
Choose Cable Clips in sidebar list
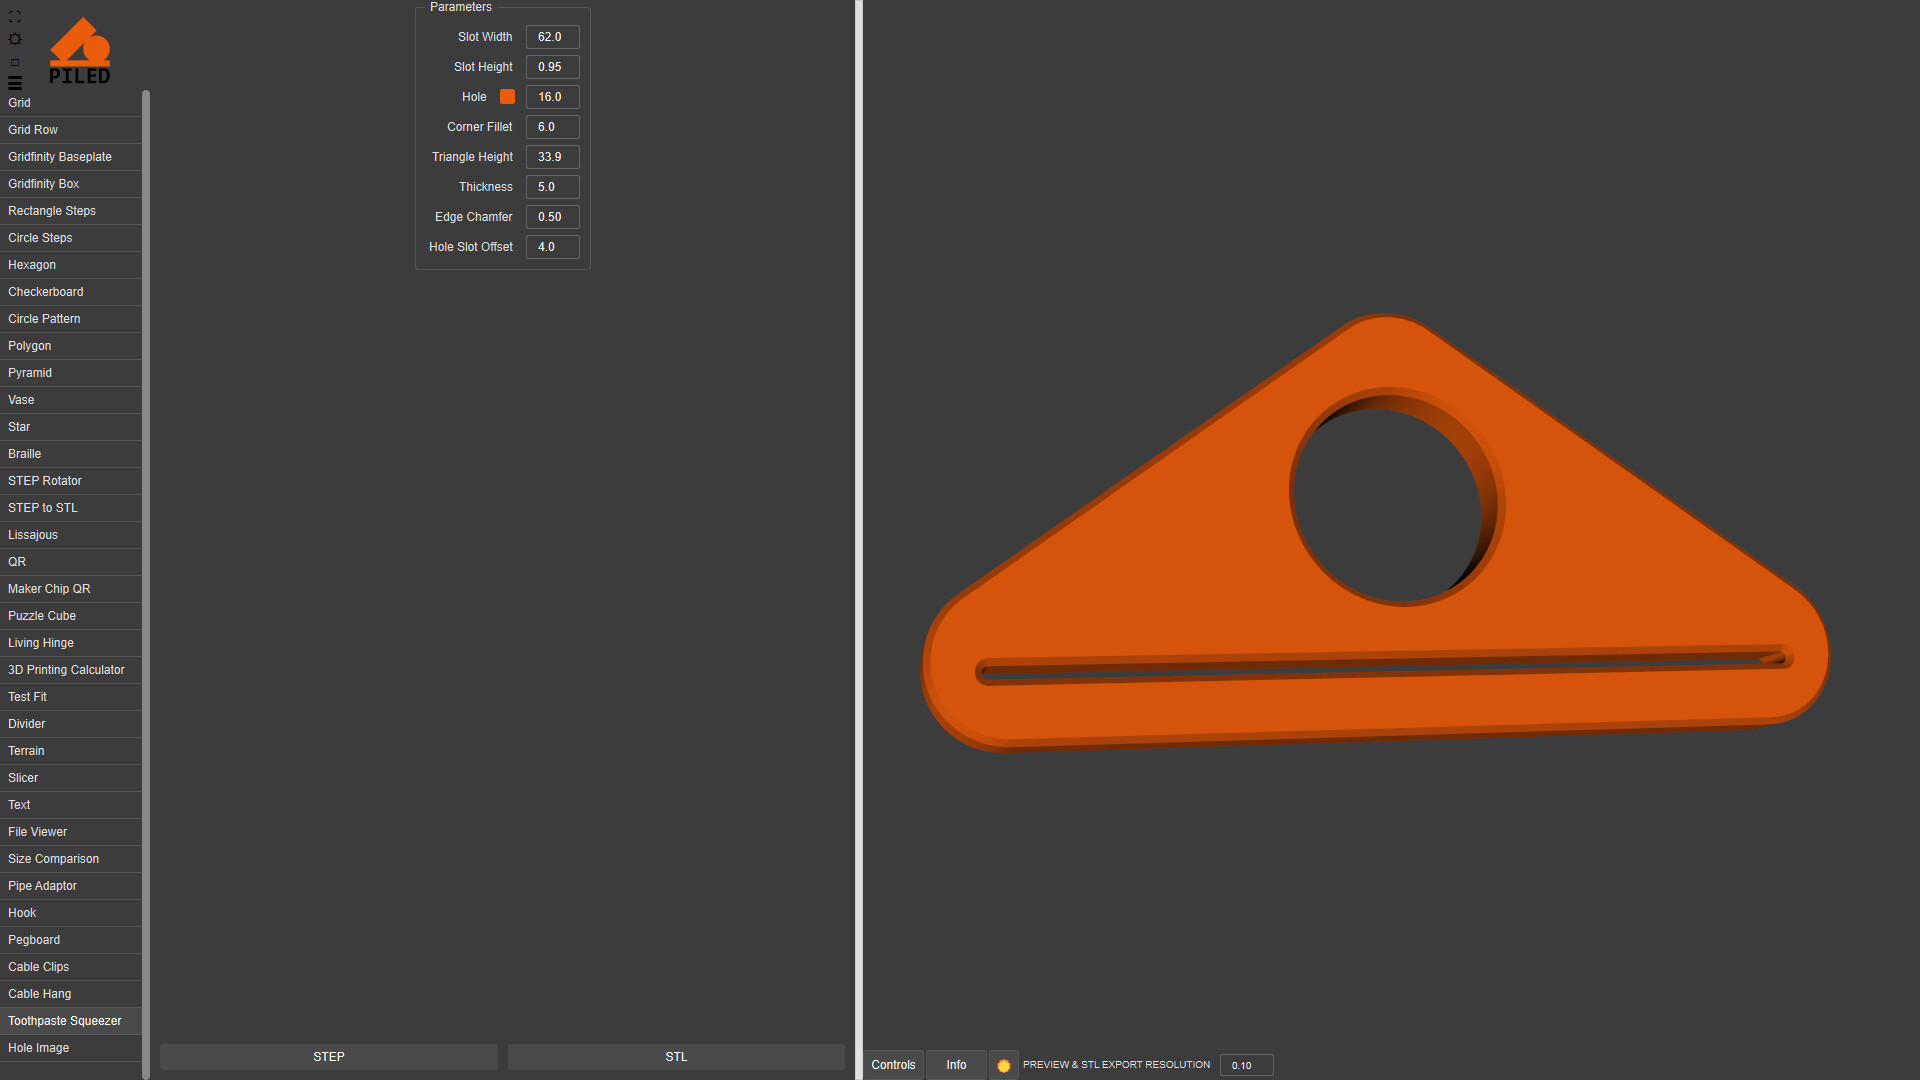(x=39, y=967)
